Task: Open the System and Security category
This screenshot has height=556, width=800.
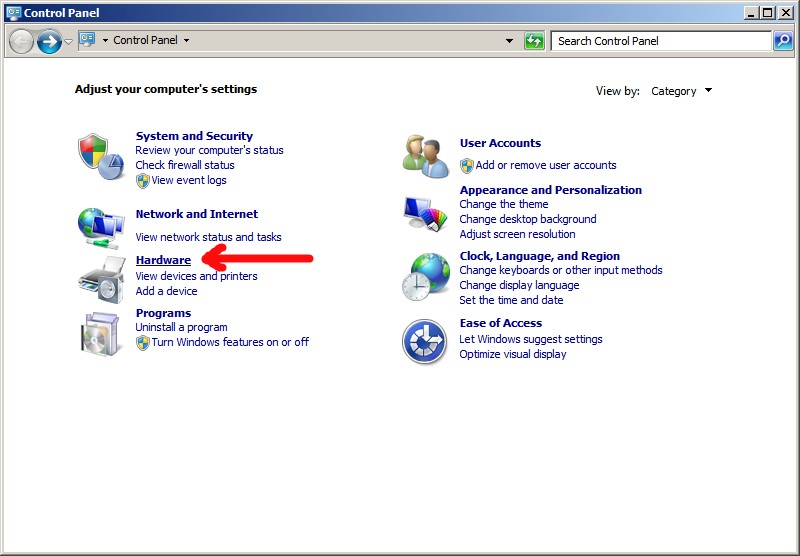Action: (x=194, y=136)
